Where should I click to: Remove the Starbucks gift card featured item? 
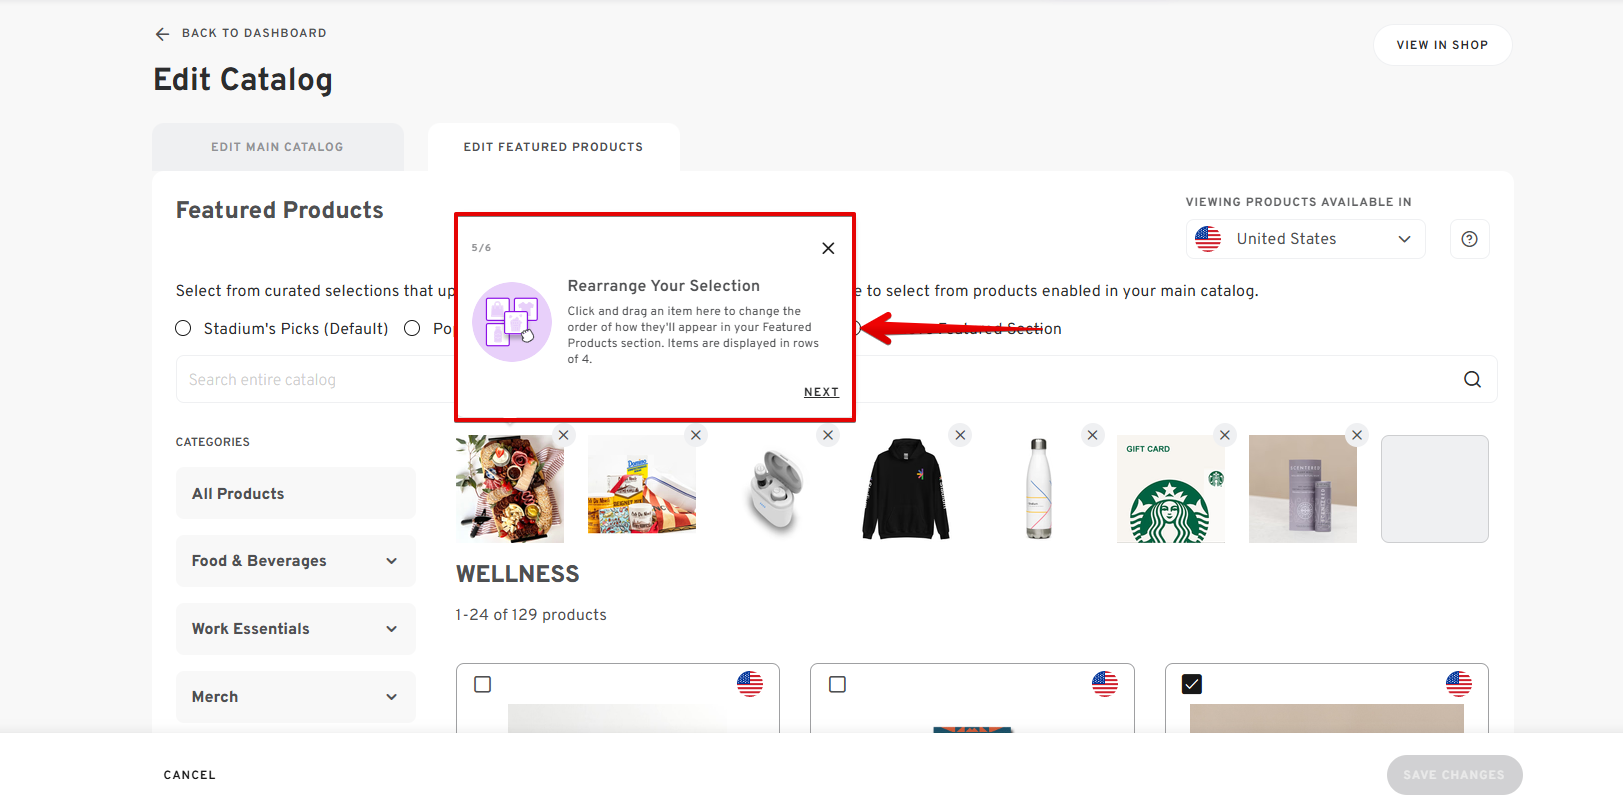point(1225,435)
